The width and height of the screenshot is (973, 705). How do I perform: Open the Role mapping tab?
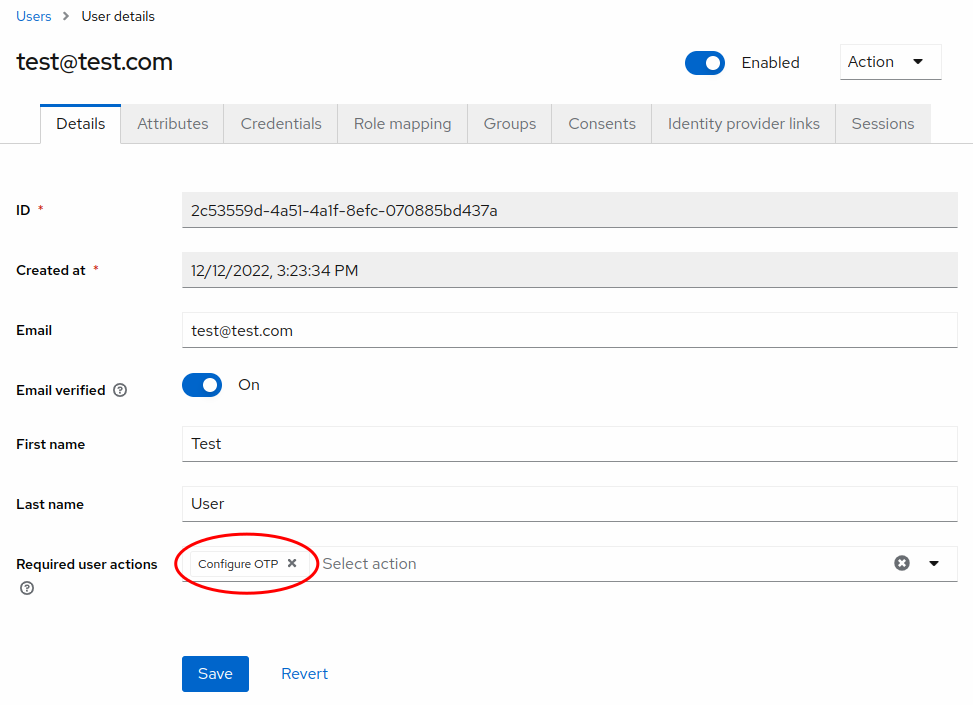click(402, 123)
